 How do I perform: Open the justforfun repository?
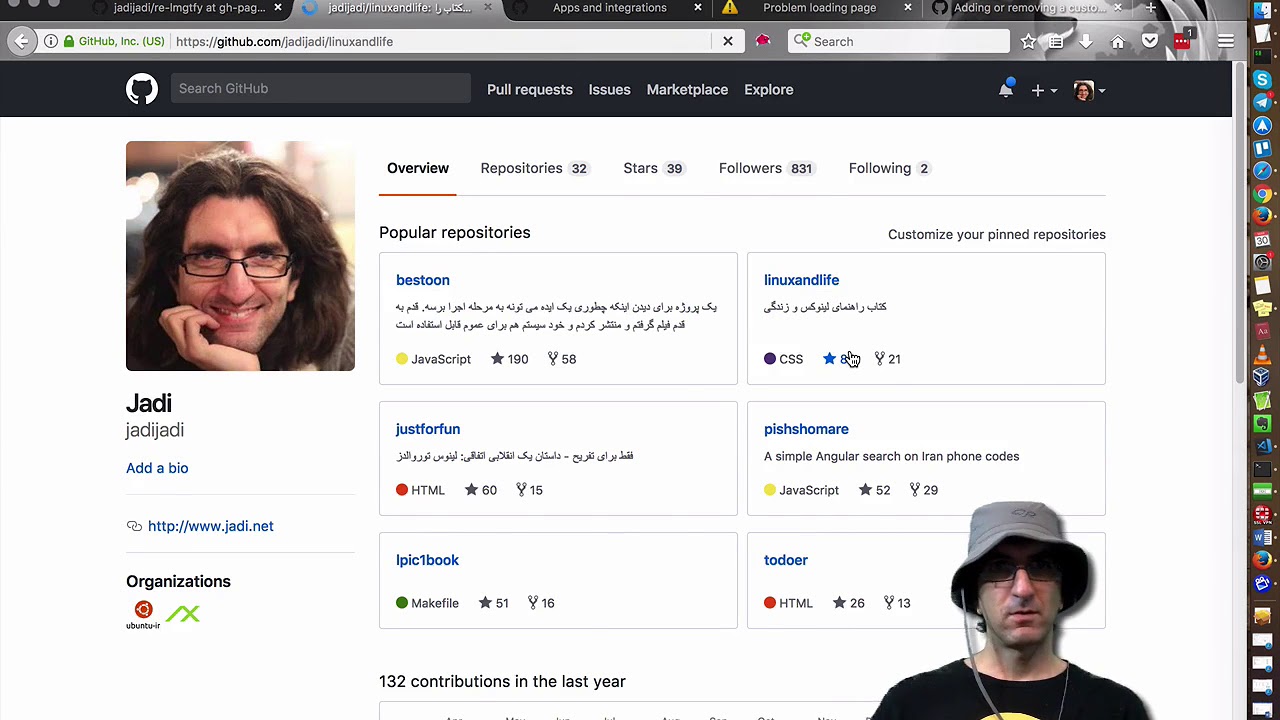click(x=428, y=429)
